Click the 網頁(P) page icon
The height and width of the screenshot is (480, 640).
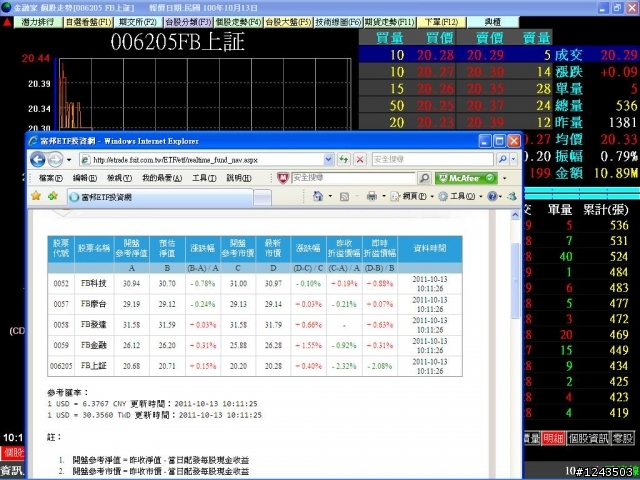pyautogui.click(x=395, y=197)
